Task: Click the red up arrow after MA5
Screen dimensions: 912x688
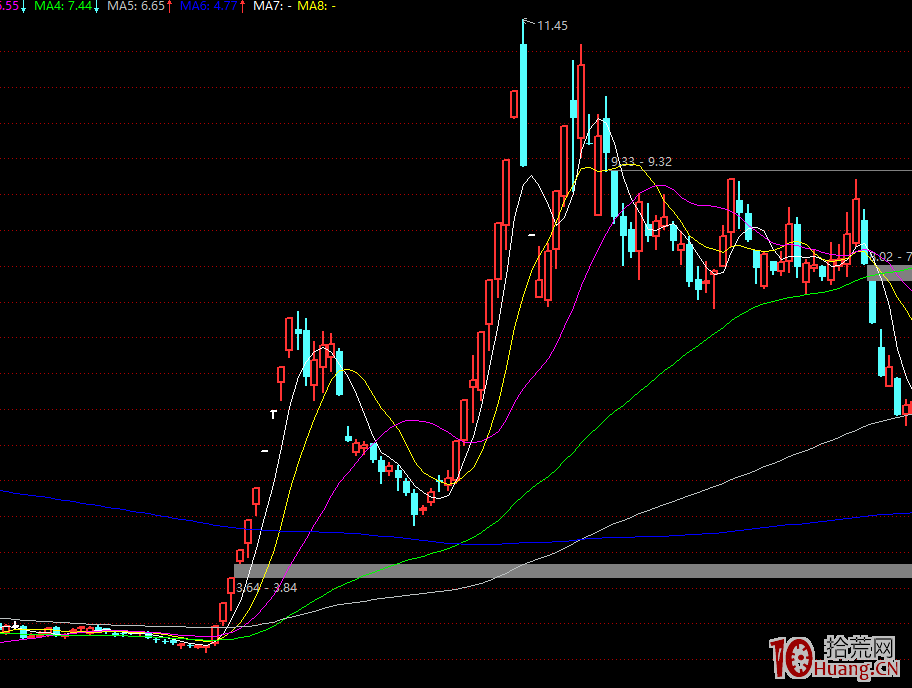Action: pyautogui.click(x=169, y=6)
